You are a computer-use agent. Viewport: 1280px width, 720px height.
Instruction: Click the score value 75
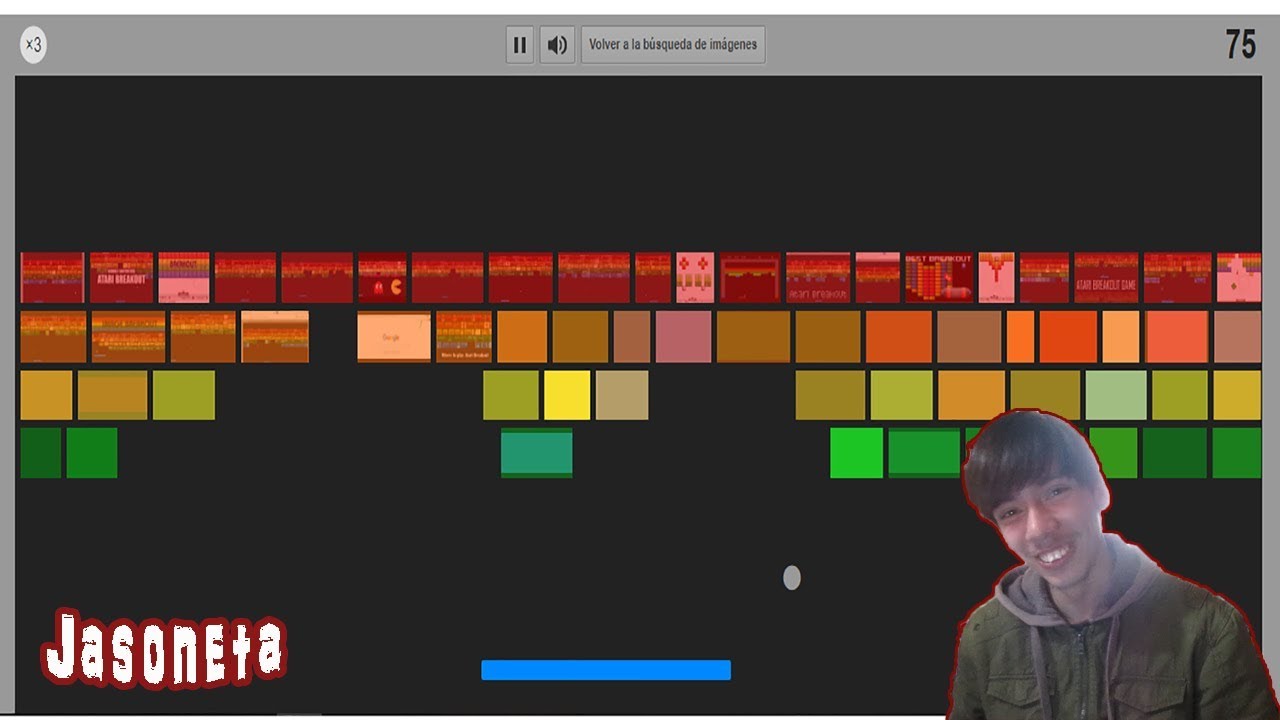coord(1240,45)
